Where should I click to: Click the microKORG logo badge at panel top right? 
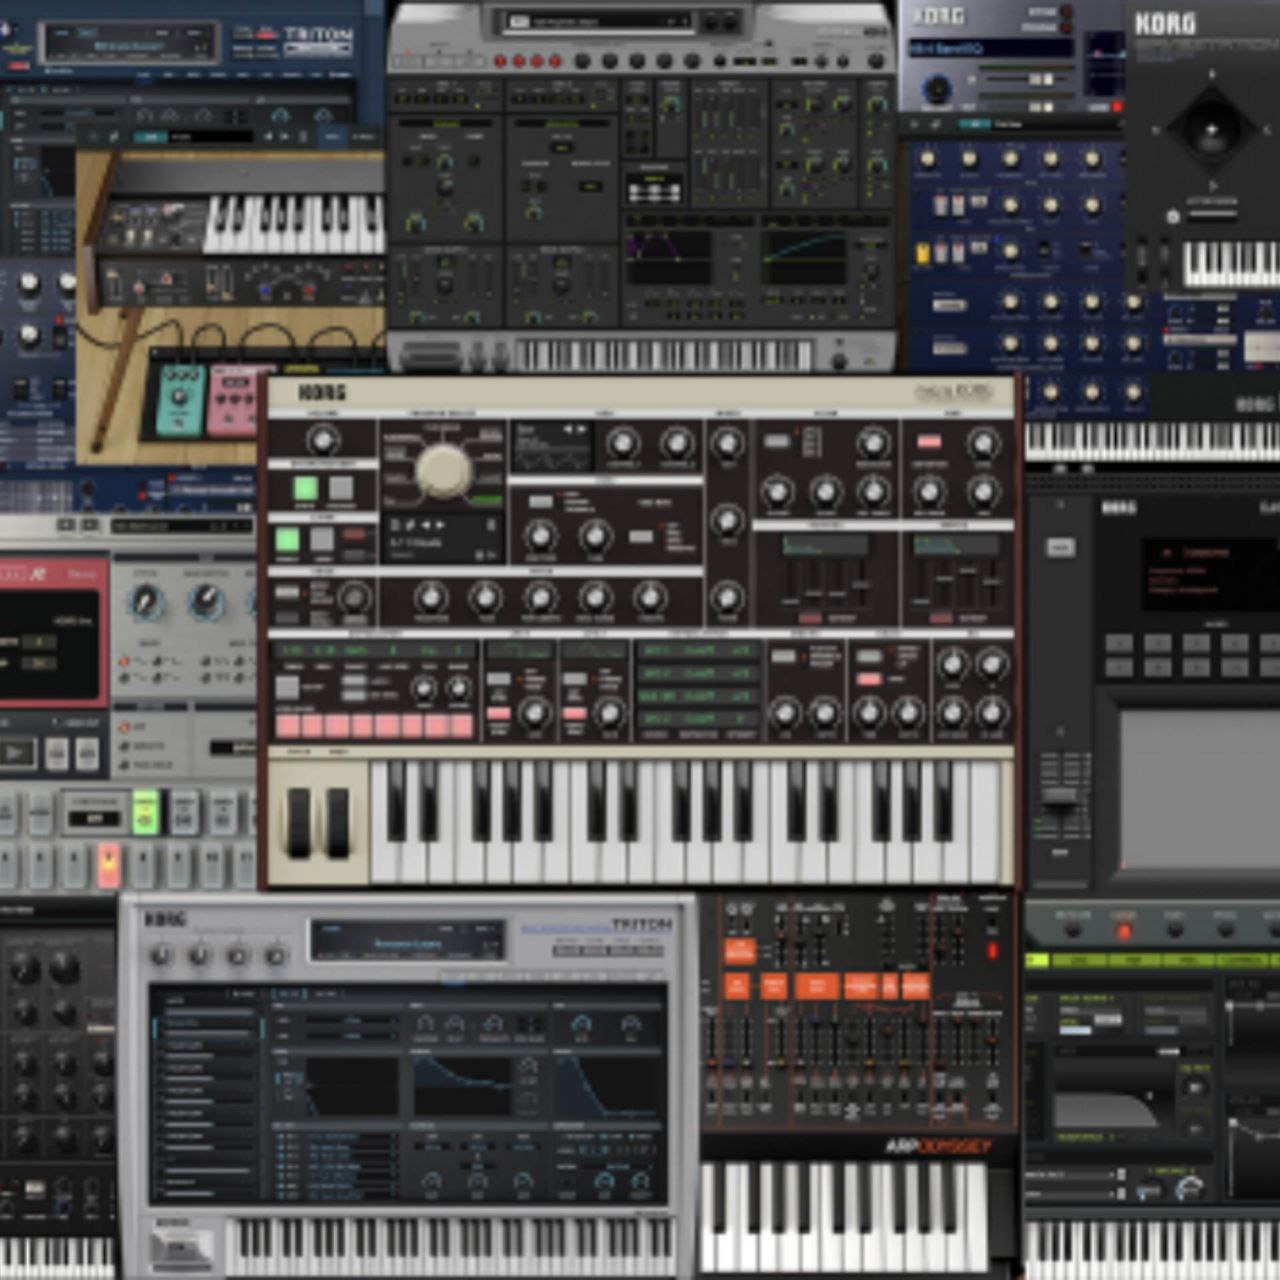954,393
